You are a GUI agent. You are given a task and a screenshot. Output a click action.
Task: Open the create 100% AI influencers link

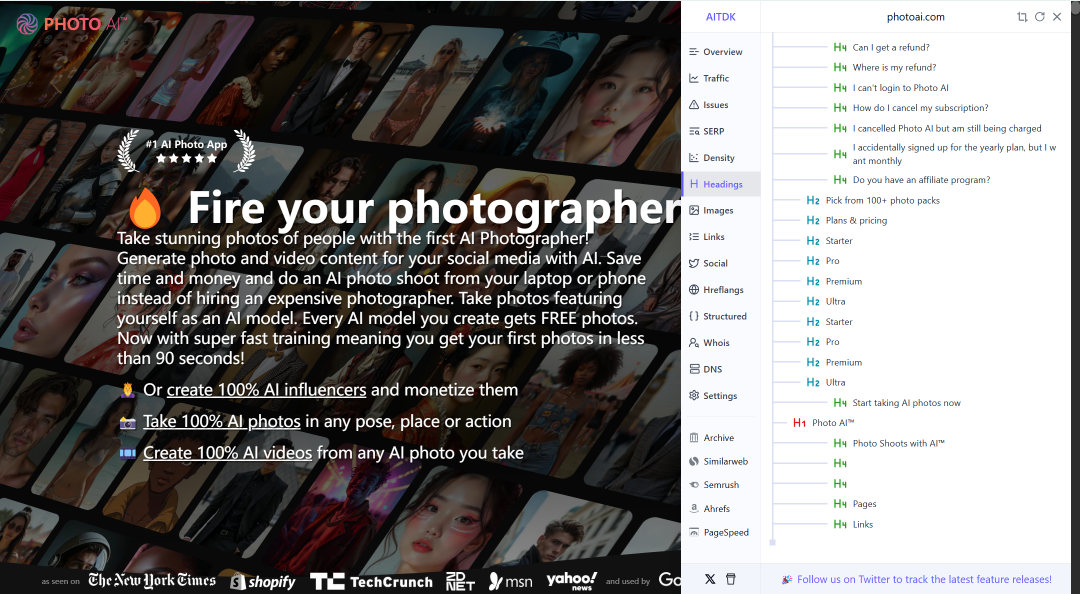tap(267, 389)
